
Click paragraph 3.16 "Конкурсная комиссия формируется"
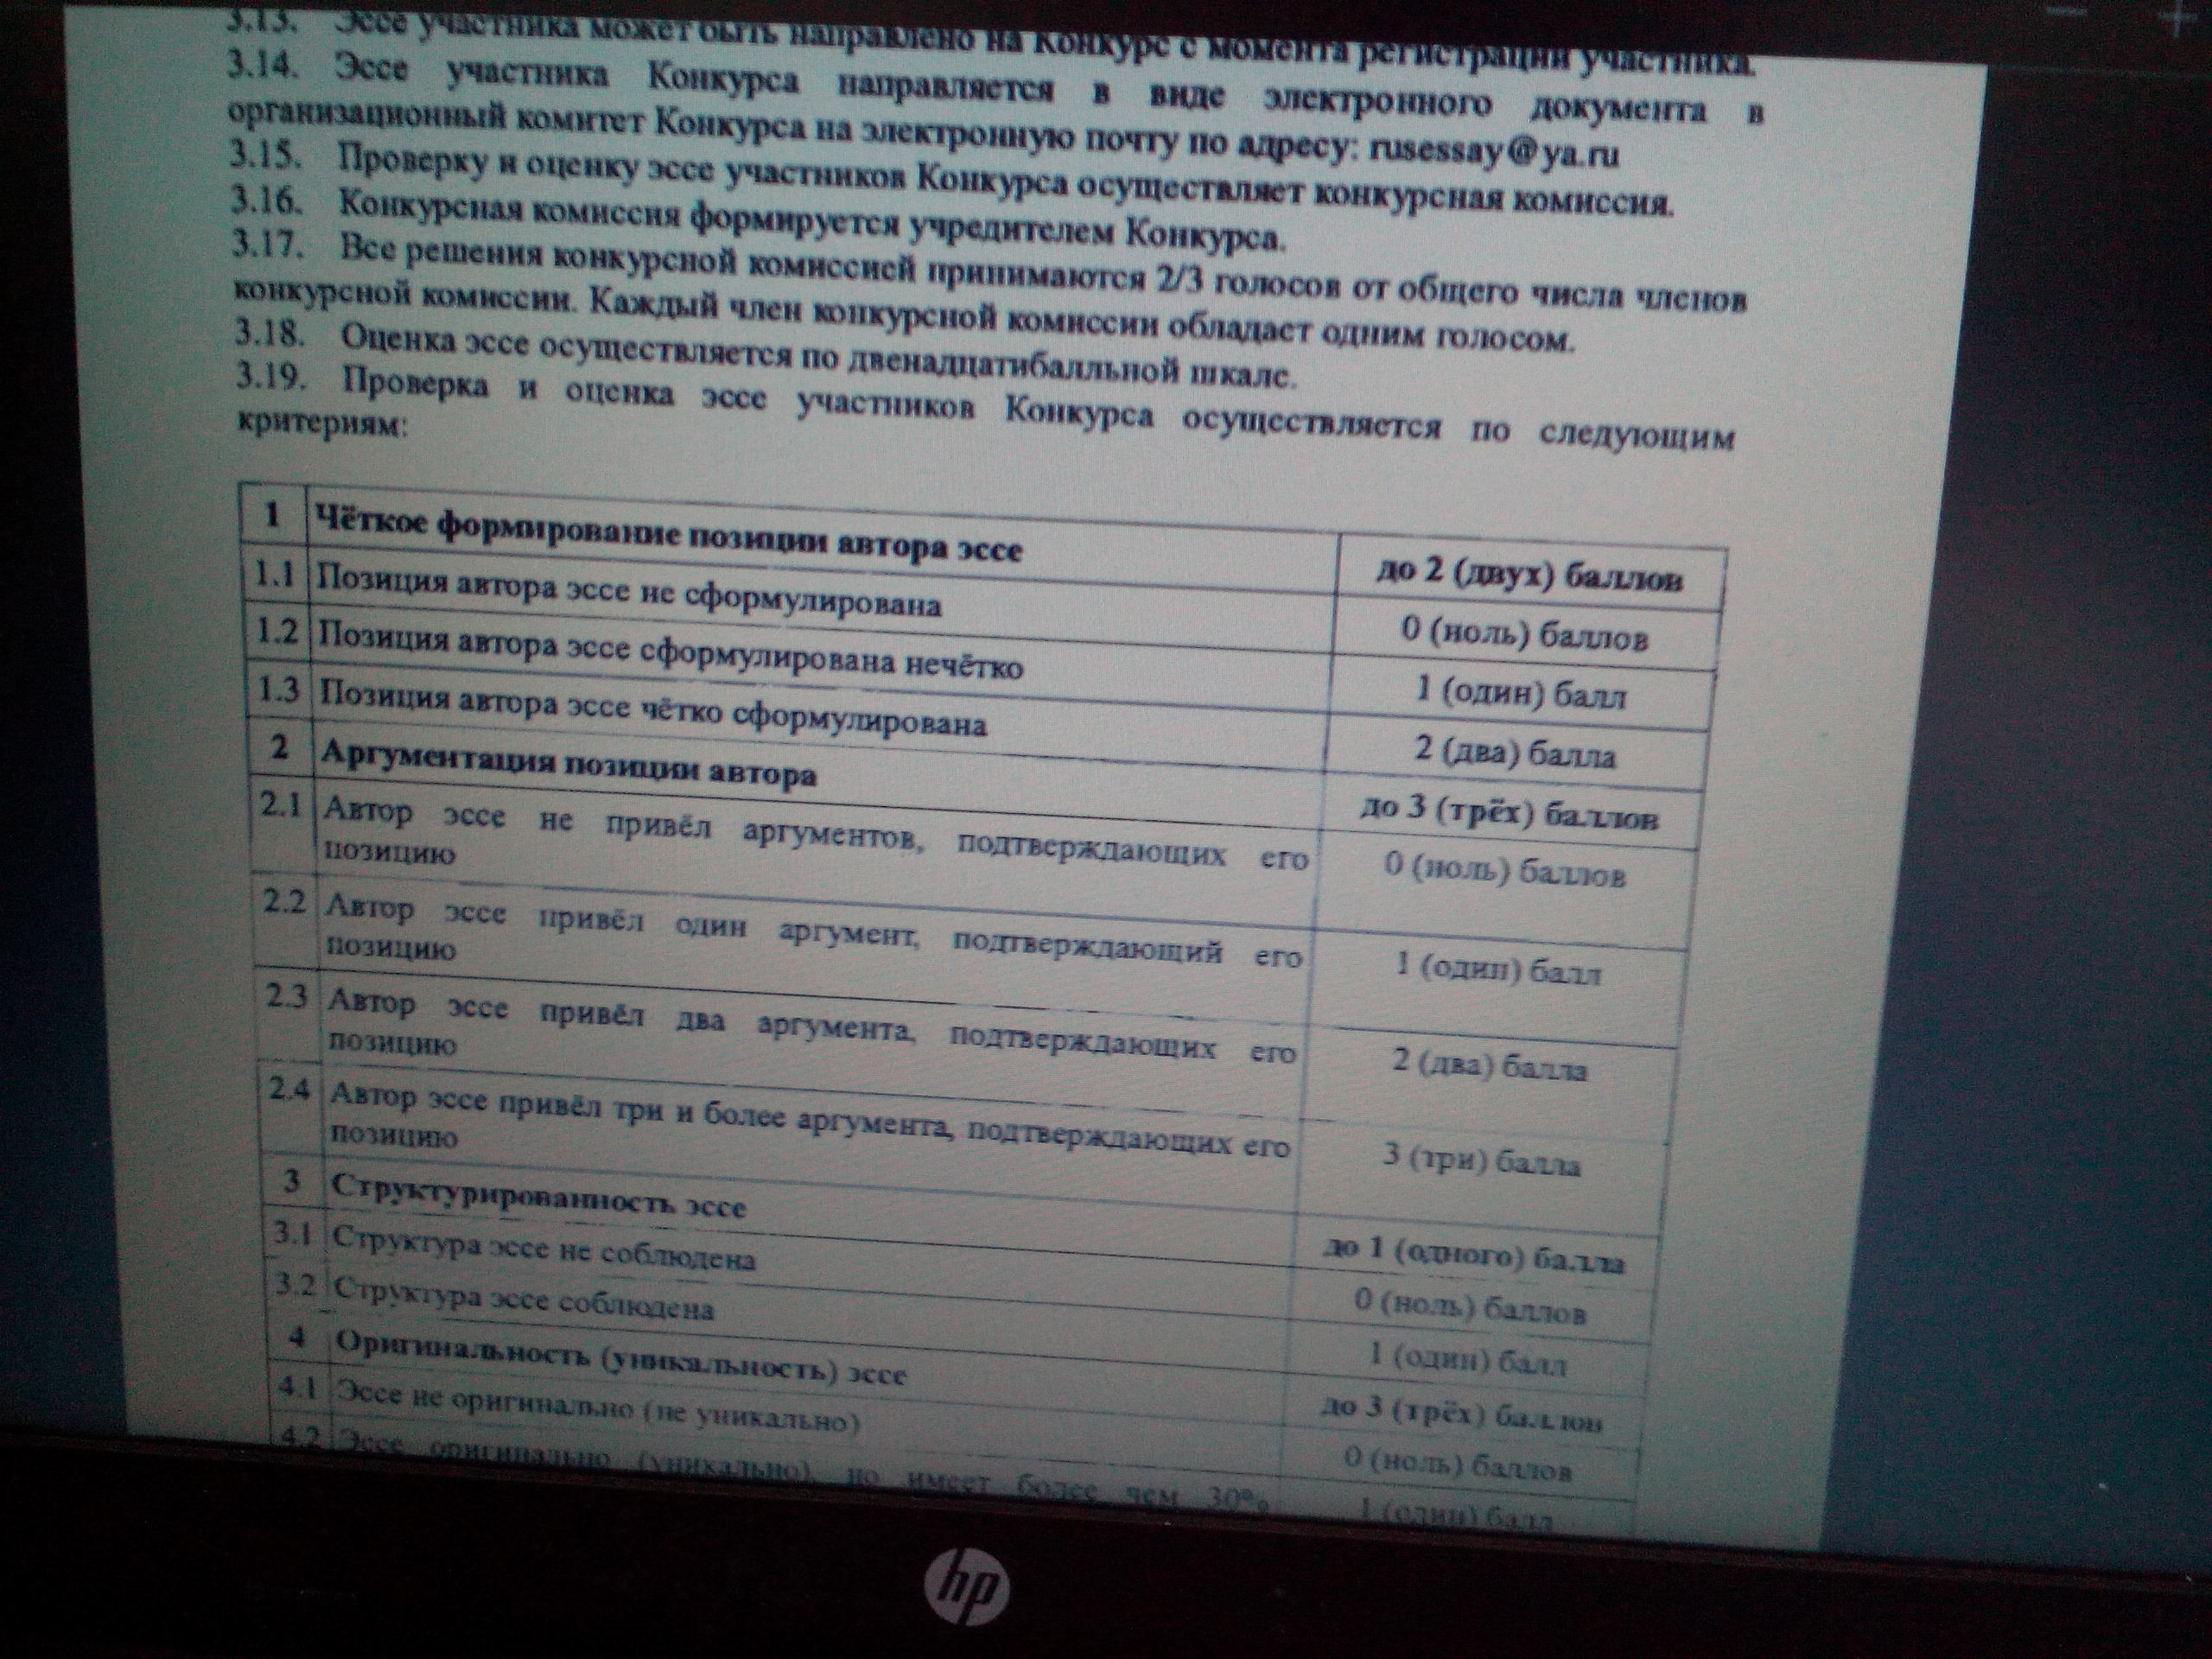[x=759, y=221]
